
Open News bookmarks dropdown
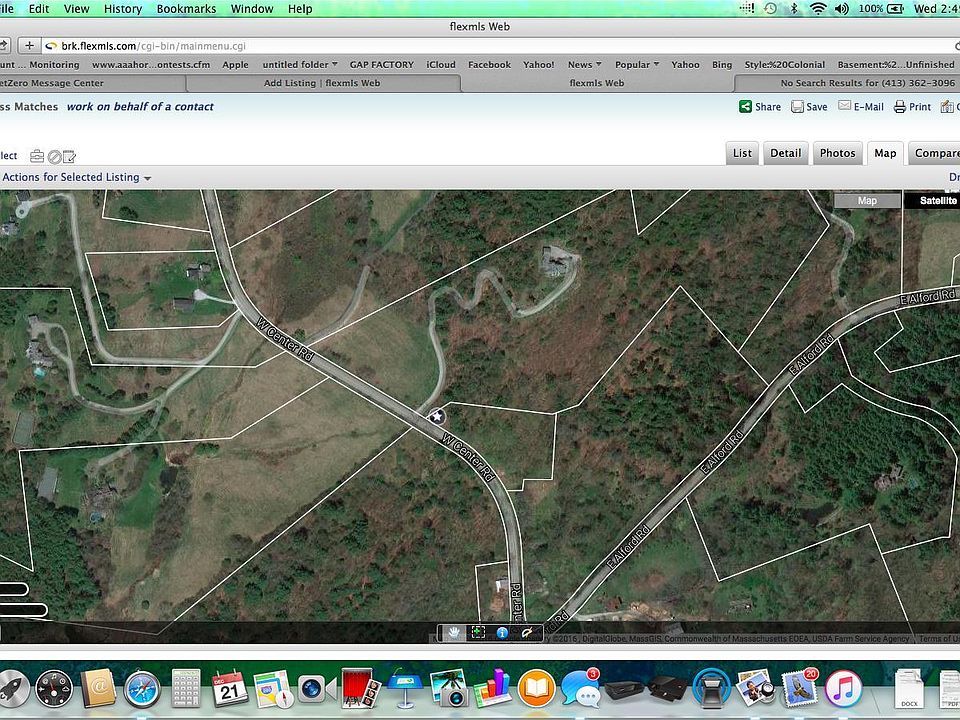pos(585,64)
